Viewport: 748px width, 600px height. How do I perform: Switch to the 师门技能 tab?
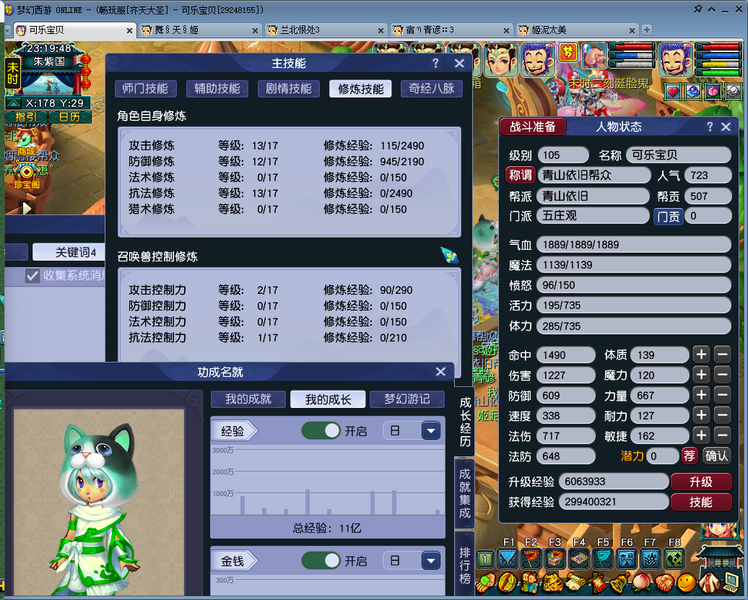point(145,89)
